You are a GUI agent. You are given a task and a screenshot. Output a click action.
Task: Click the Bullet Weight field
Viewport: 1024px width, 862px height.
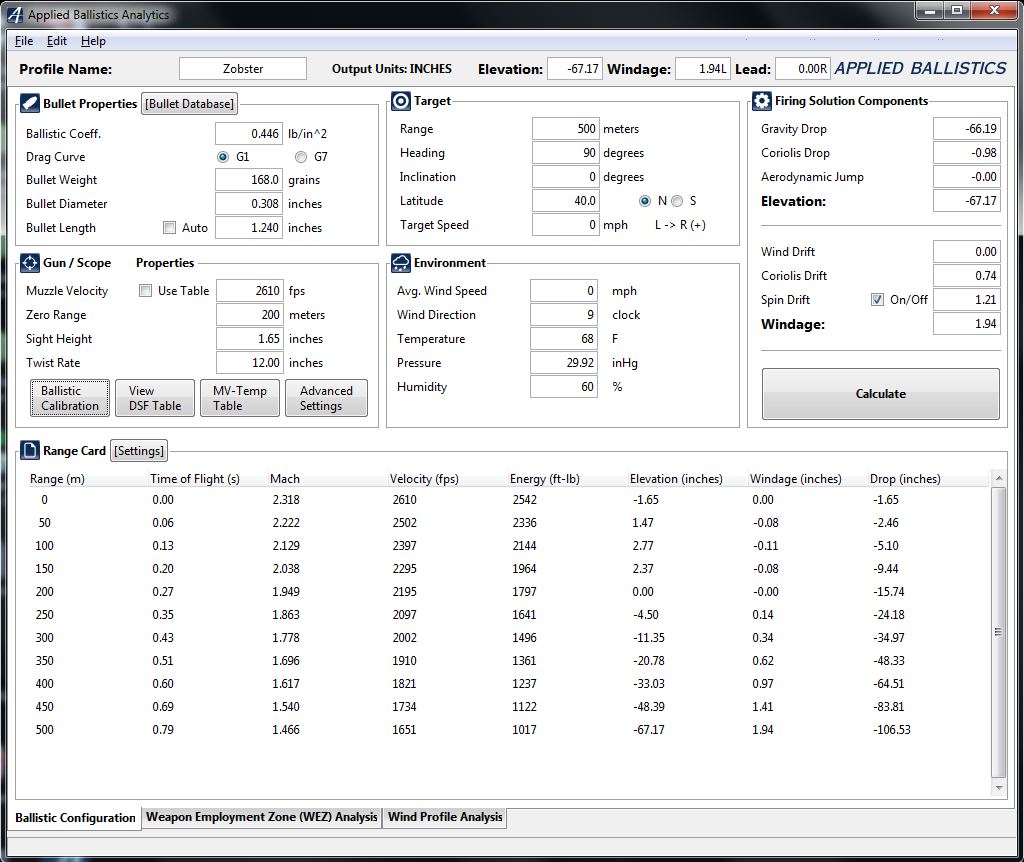coord(249,180)
